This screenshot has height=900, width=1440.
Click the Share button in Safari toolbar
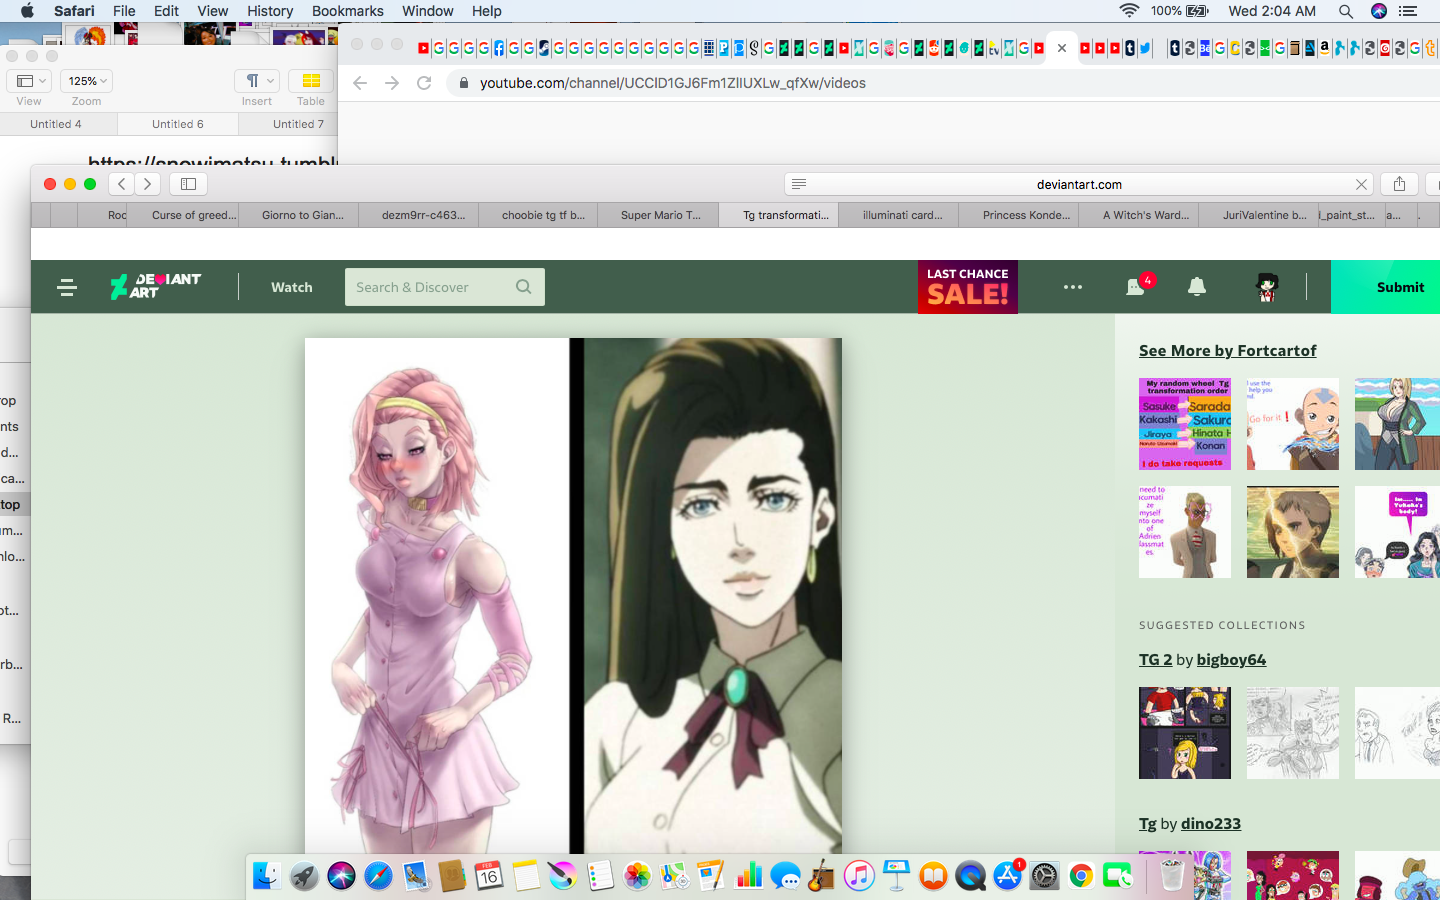tap(1399, 184)
